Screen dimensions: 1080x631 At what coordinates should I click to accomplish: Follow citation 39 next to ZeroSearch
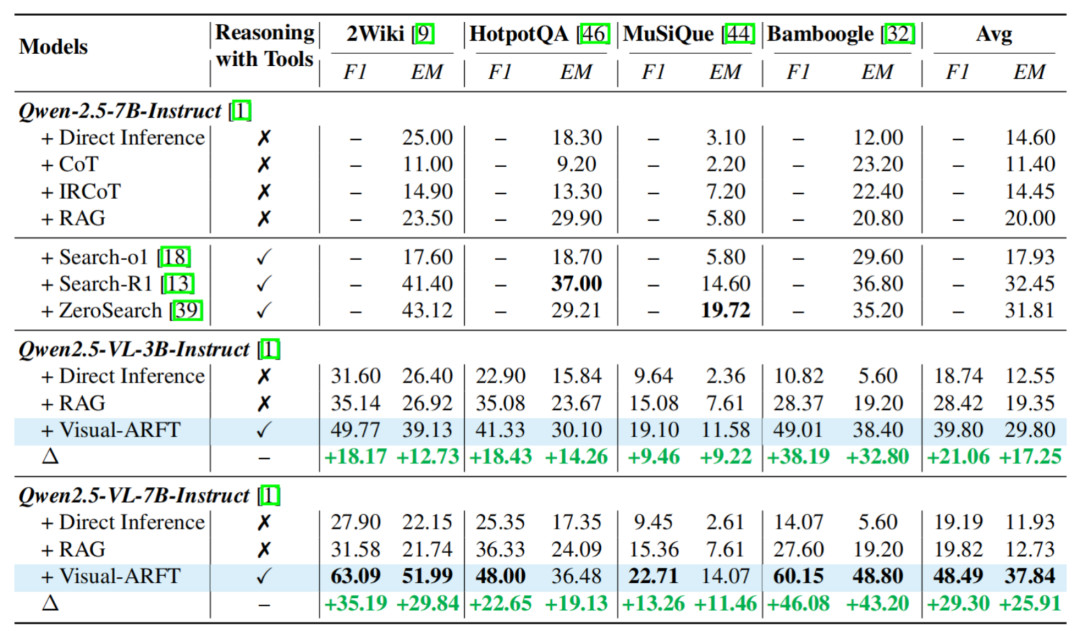(x=186, y=310)
